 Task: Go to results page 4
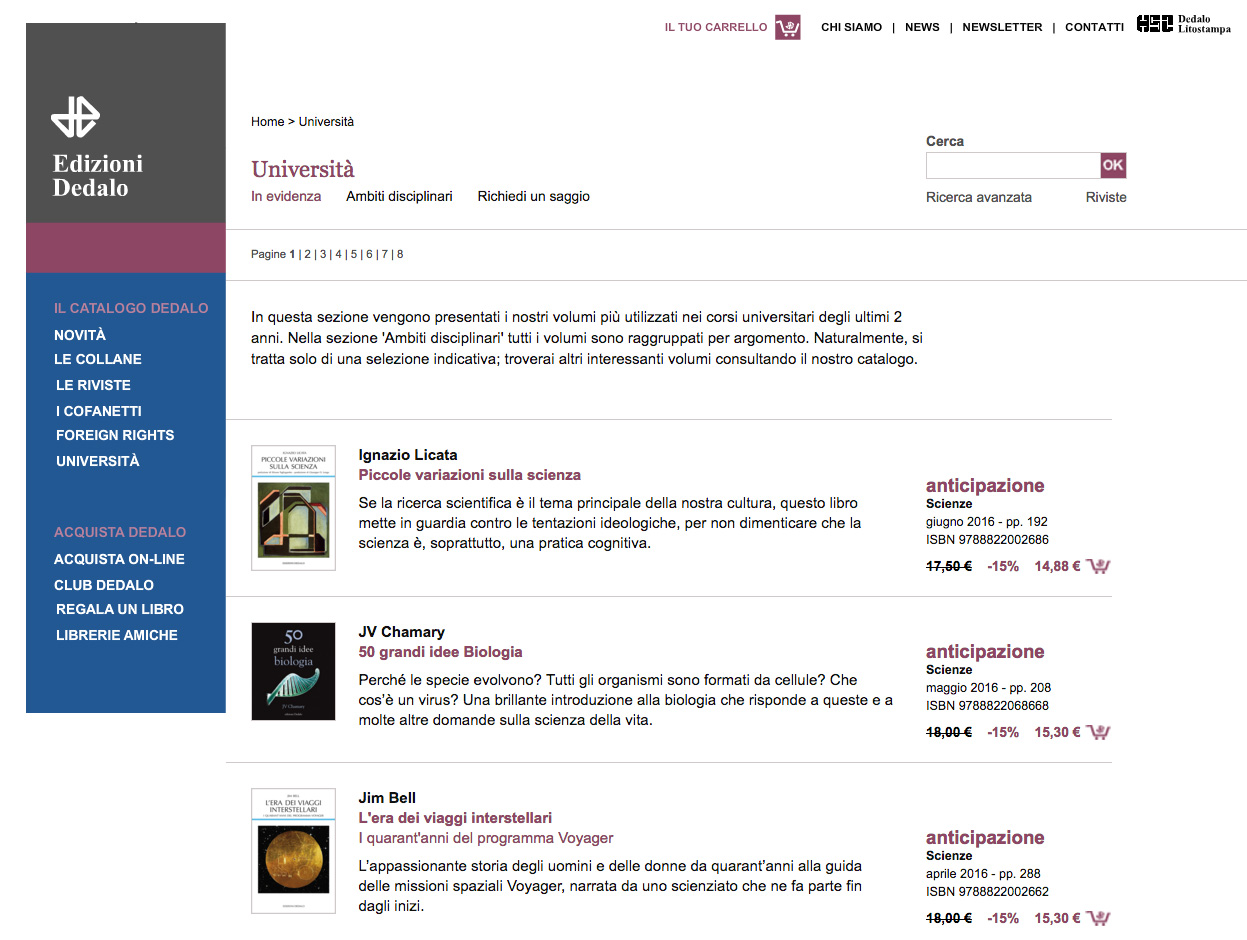click(339, 254)
